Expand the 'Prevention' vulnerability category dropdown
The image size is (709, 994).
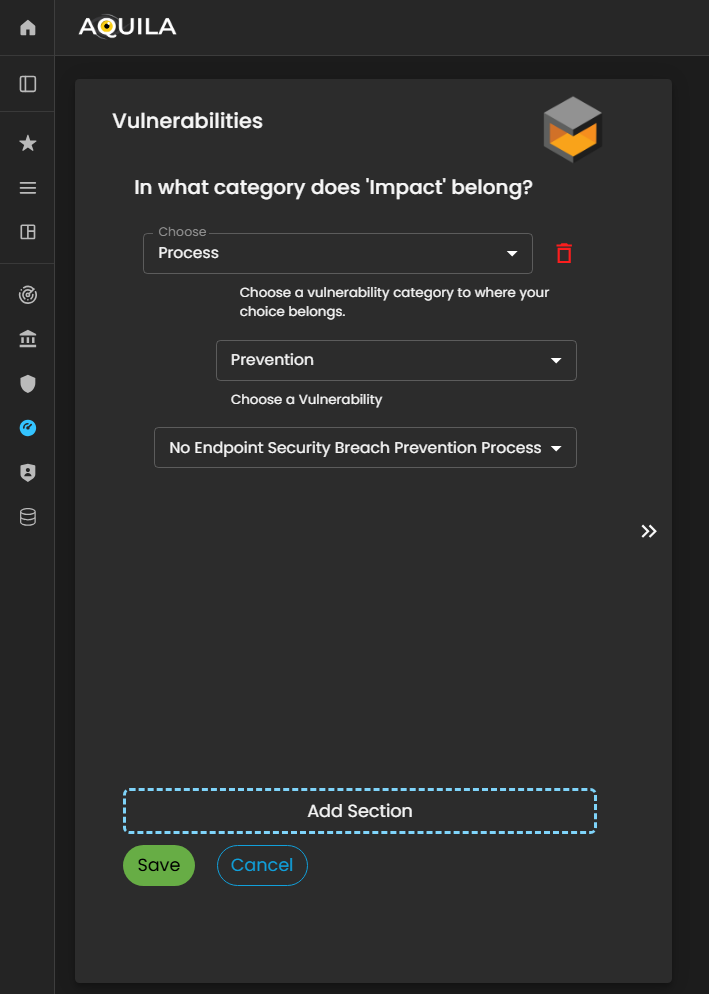(x=396, y=360)
